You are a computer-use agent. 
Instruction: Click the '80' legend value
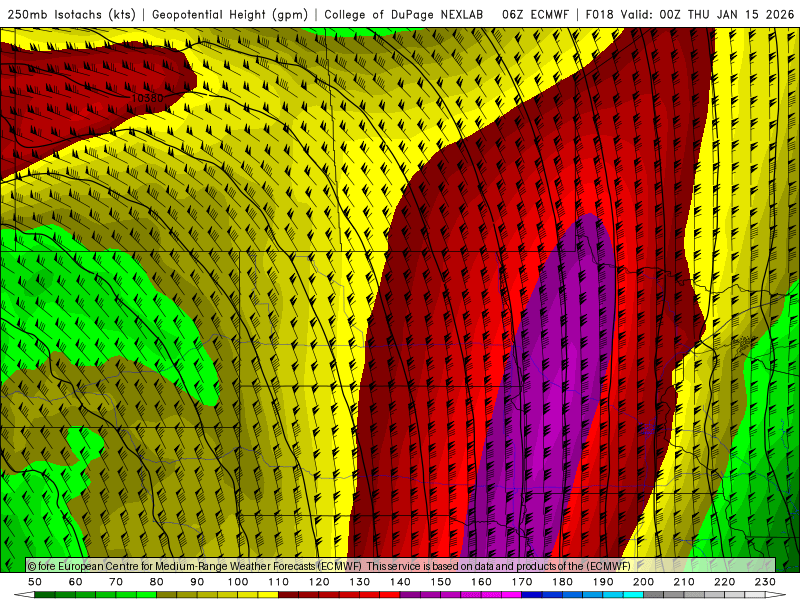click(x=157, y=582)
